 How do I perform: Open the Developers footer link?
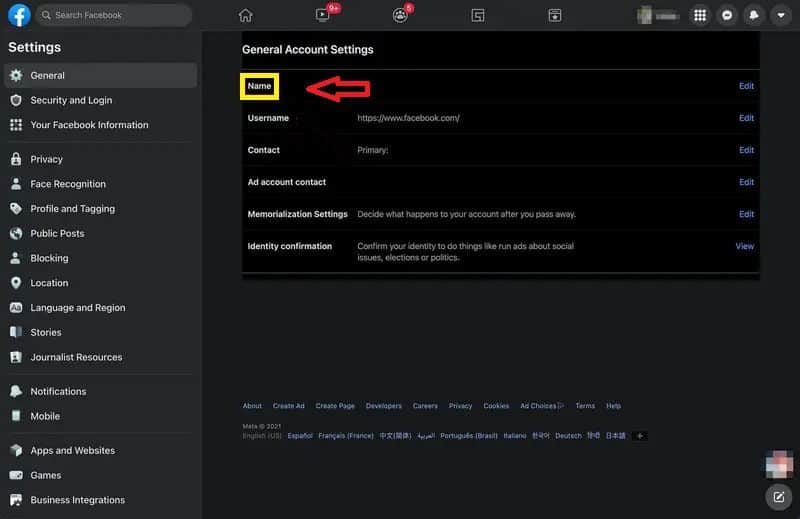point(384,406)
